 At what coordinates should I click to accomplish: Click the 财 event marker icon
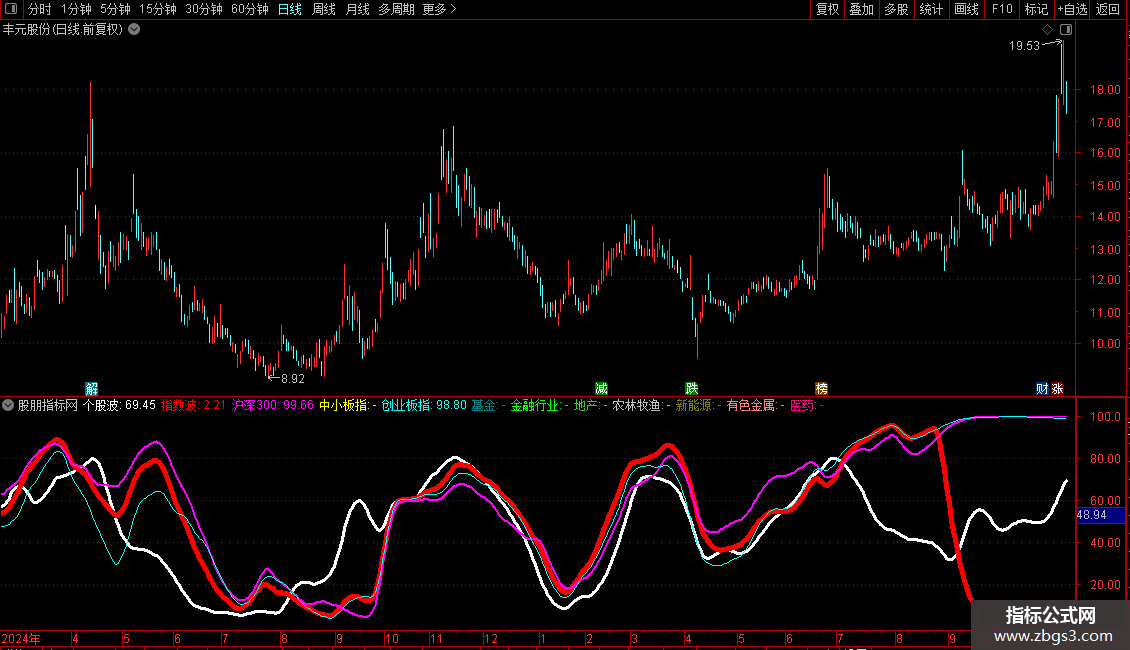point(1042,388)
